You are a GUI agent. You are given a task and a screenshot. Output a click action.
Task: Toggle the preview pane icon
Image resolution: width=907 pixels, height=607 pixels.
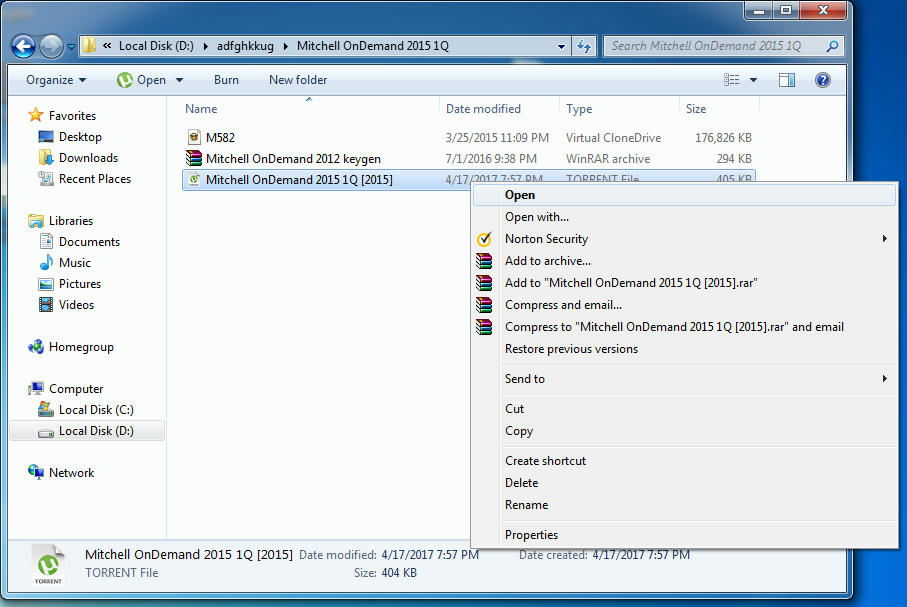pyautogui.click(x=787, y=80)
